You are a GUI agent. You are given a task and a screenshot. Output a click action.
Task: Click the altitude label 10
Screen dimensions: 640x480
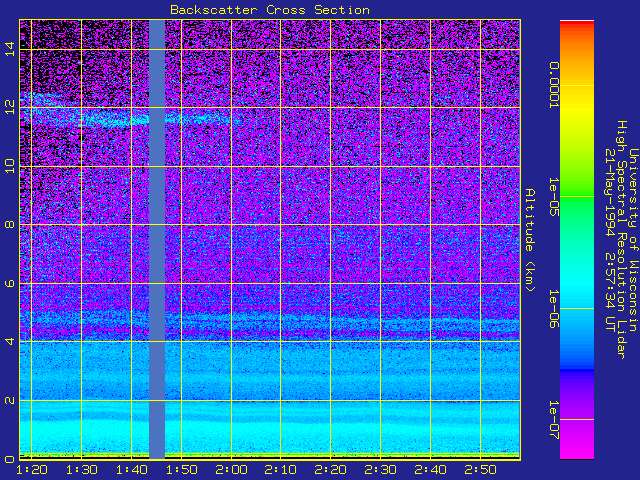10,166
